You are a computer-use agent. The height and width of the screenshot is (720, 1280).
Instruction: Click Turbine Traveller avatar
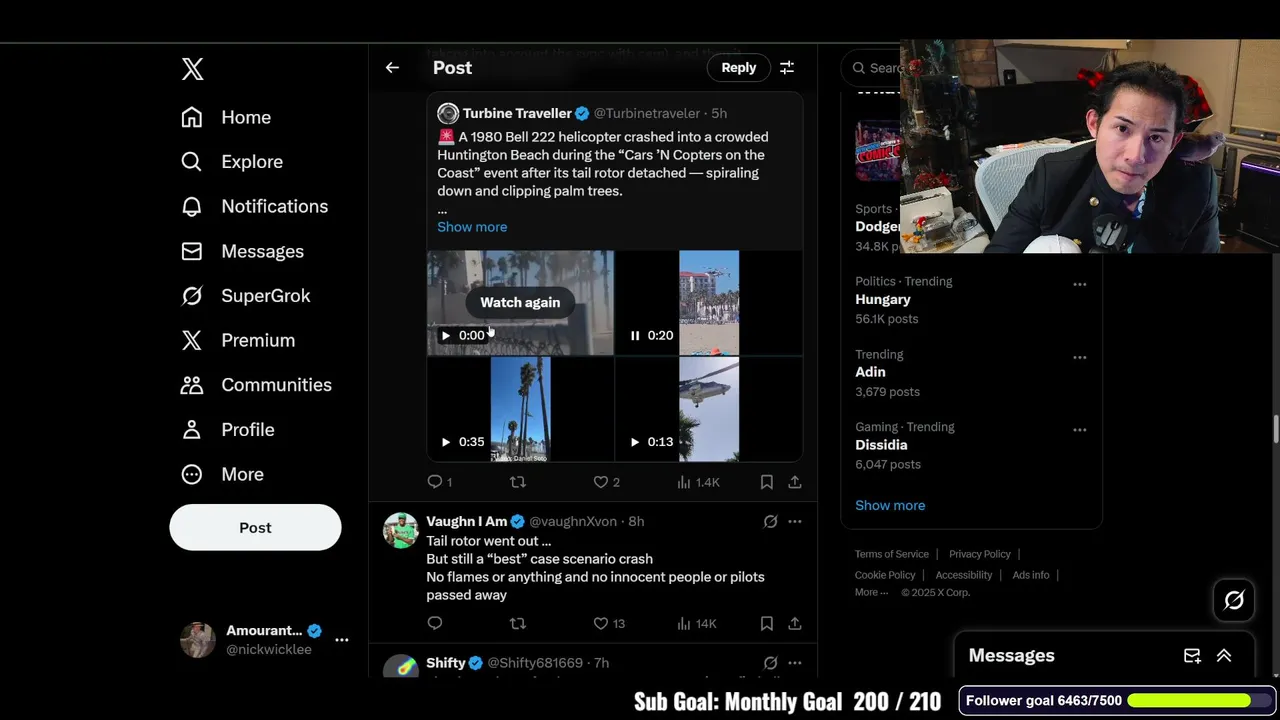[x=448, y=113]
